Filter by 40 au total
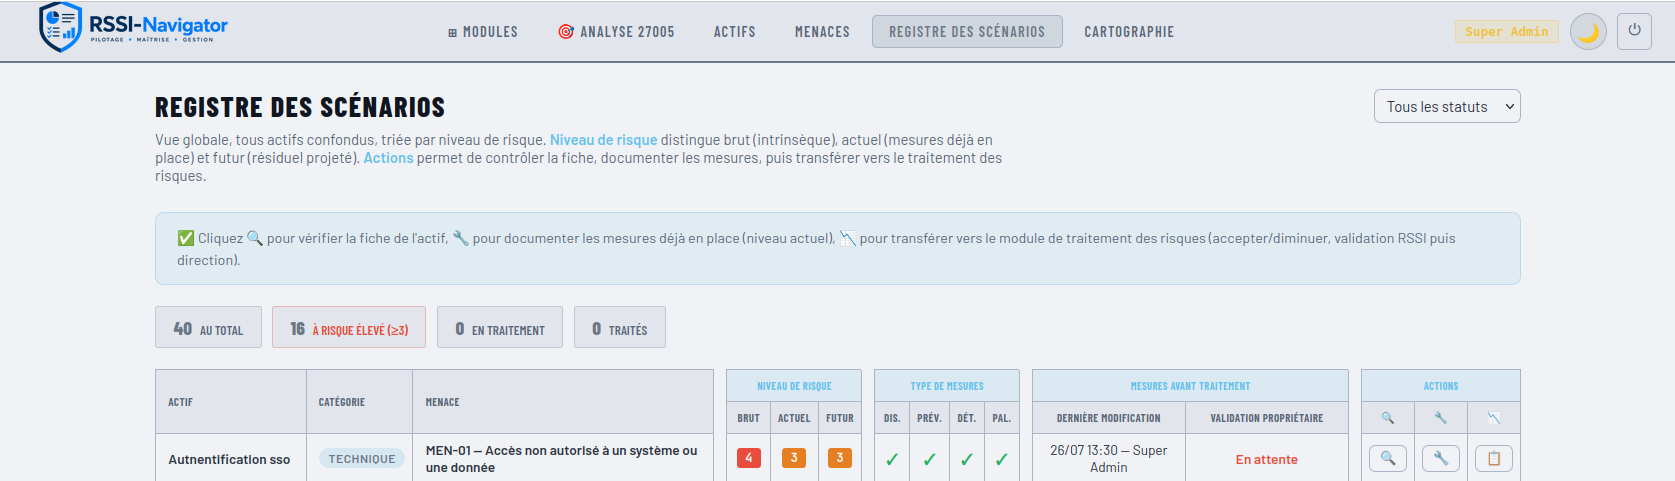The height and width of the screenshot is (481, 1675). [x=208, y=328]
